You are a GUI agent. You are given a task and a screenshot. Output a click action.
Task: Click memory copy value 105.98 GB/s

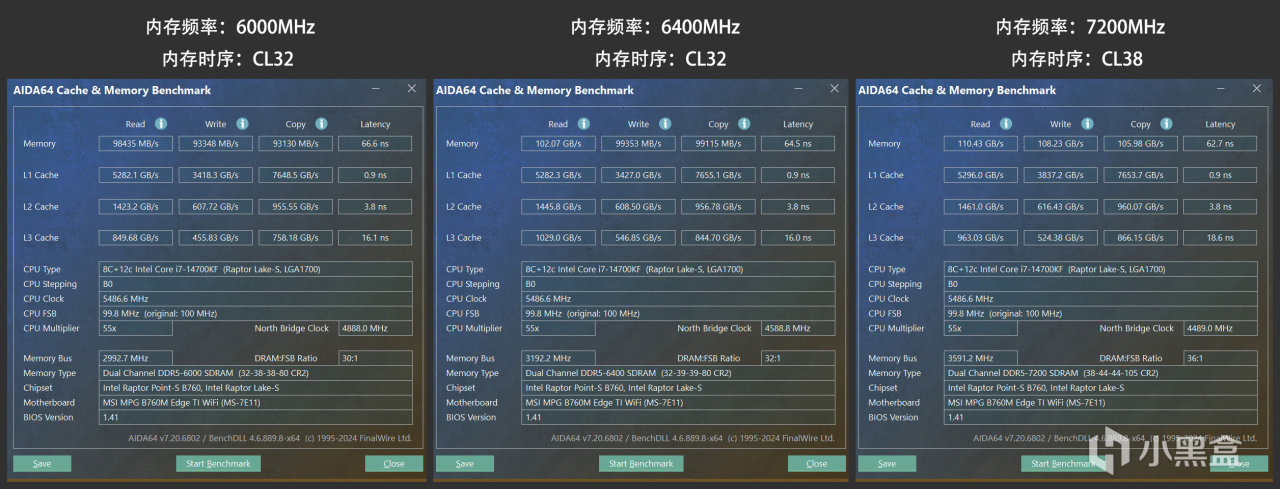[x=1141, y=143]
